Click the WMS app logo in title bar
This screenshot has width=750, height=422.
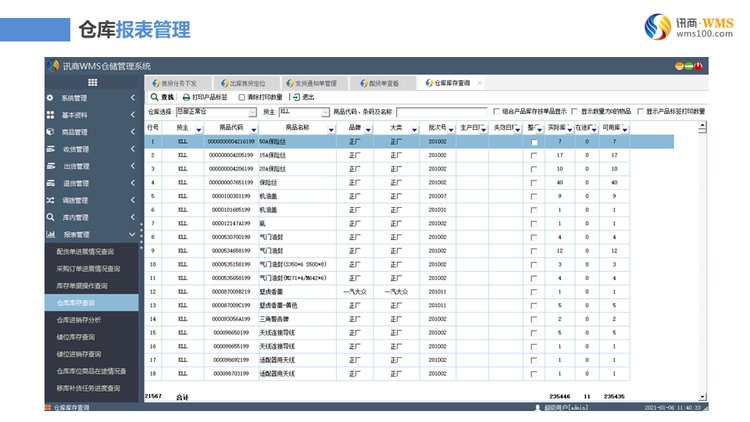pos(54,66)
